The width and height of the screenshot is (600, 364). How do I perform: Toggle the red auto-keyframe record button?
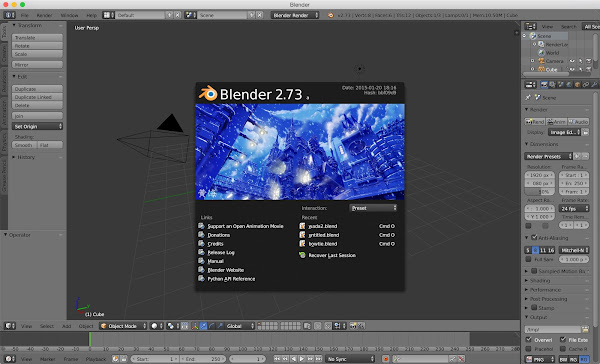pyautogui.click(x=386, y=359)
